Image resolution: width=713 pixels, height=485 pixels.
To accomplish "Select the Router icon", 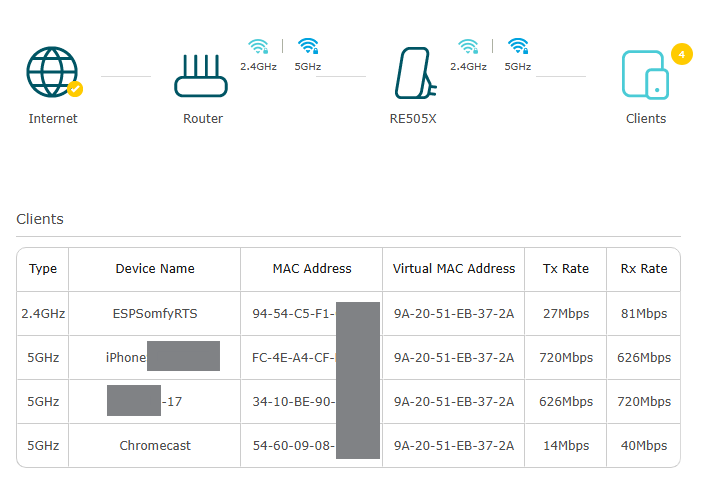I will 202,73.
